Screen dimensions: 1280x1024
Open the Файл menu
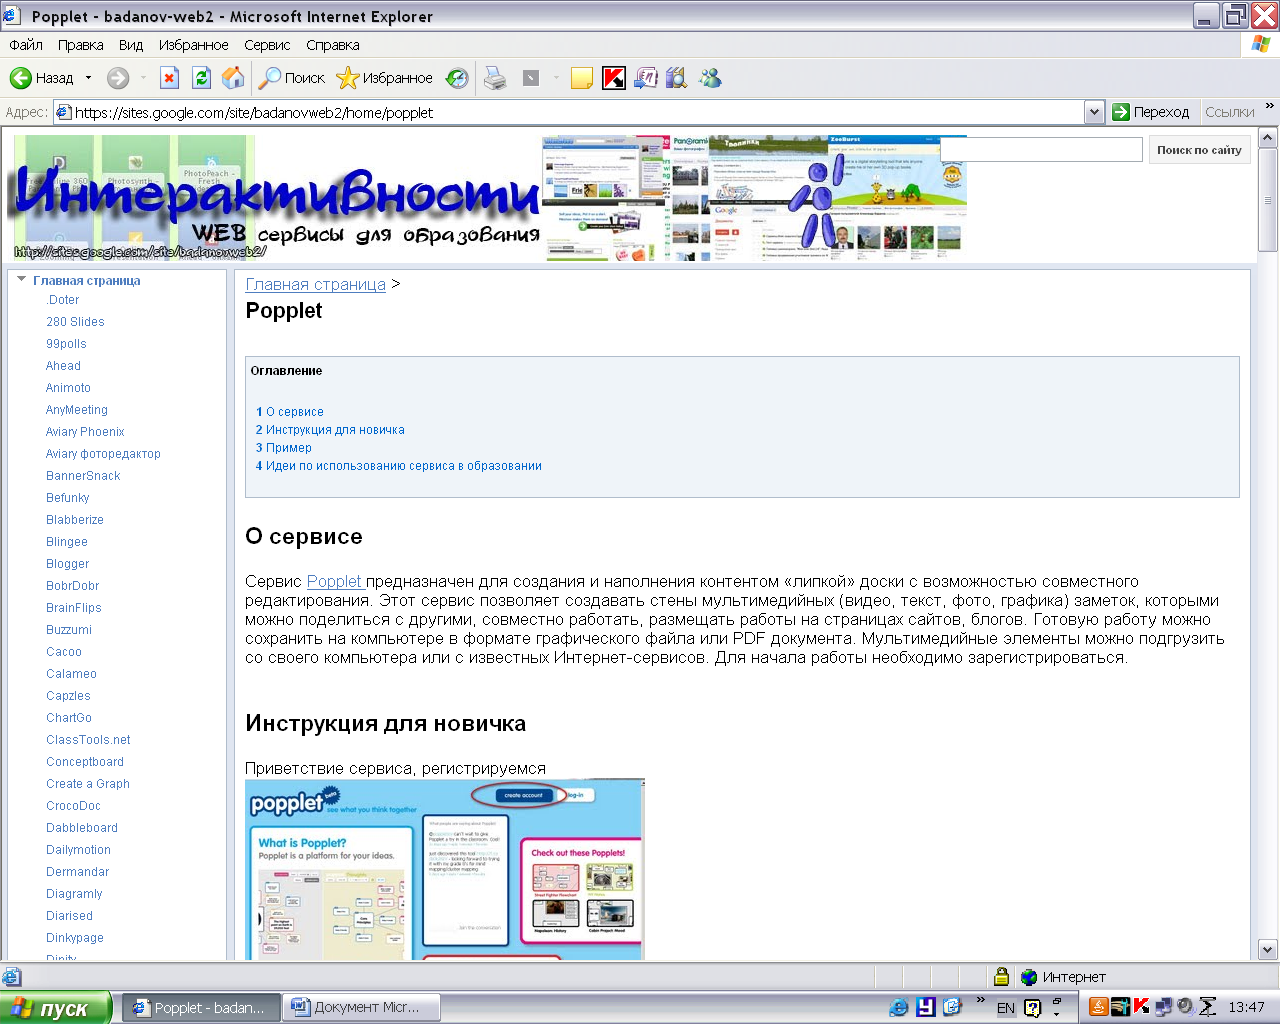(26, 45)
